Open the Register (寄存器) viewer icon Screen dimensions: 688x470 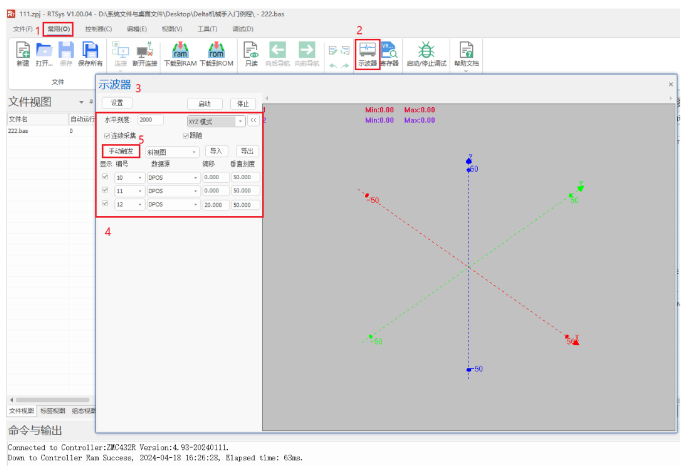point(389,50)
